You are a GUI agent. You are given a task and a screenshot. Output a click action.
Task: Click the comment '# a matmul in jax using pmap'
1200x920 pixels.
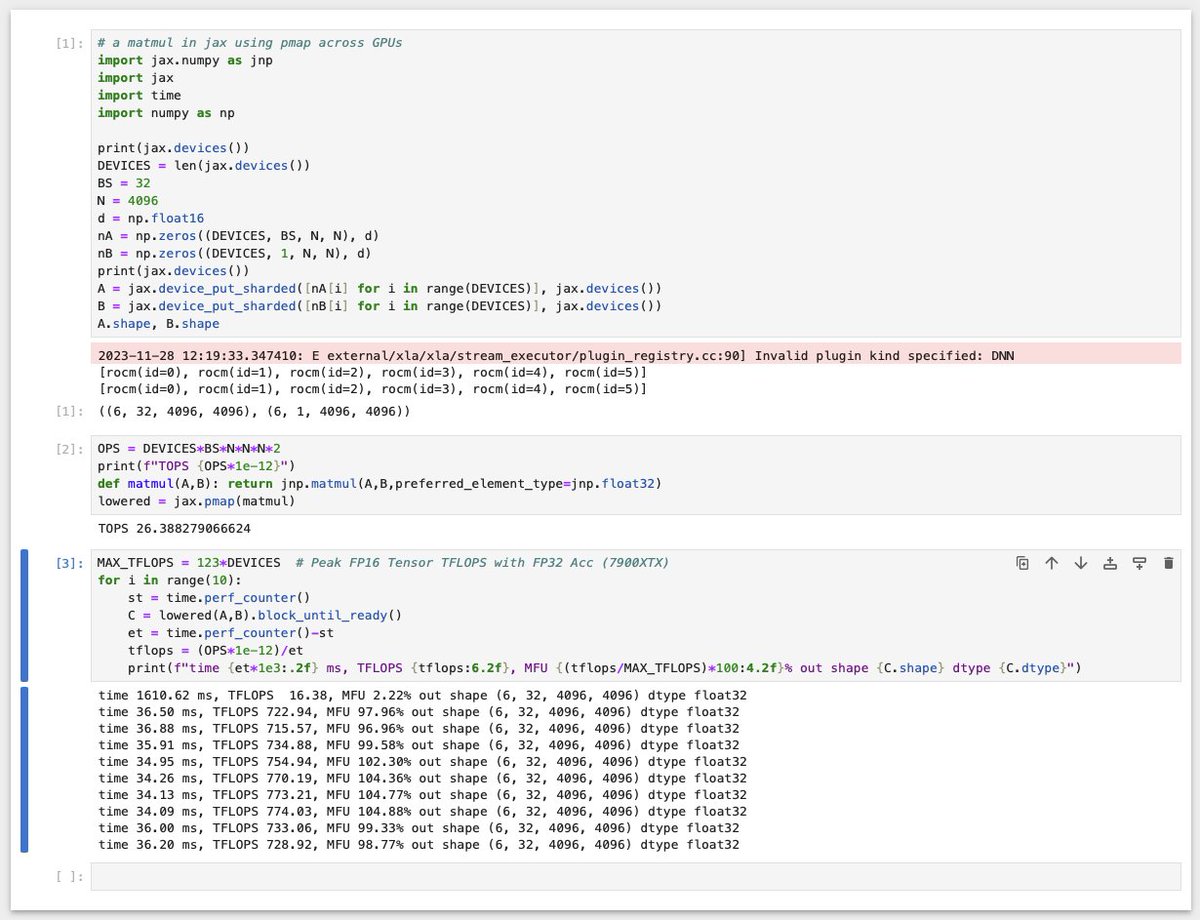pyautogui.click(x=250, y=43)
